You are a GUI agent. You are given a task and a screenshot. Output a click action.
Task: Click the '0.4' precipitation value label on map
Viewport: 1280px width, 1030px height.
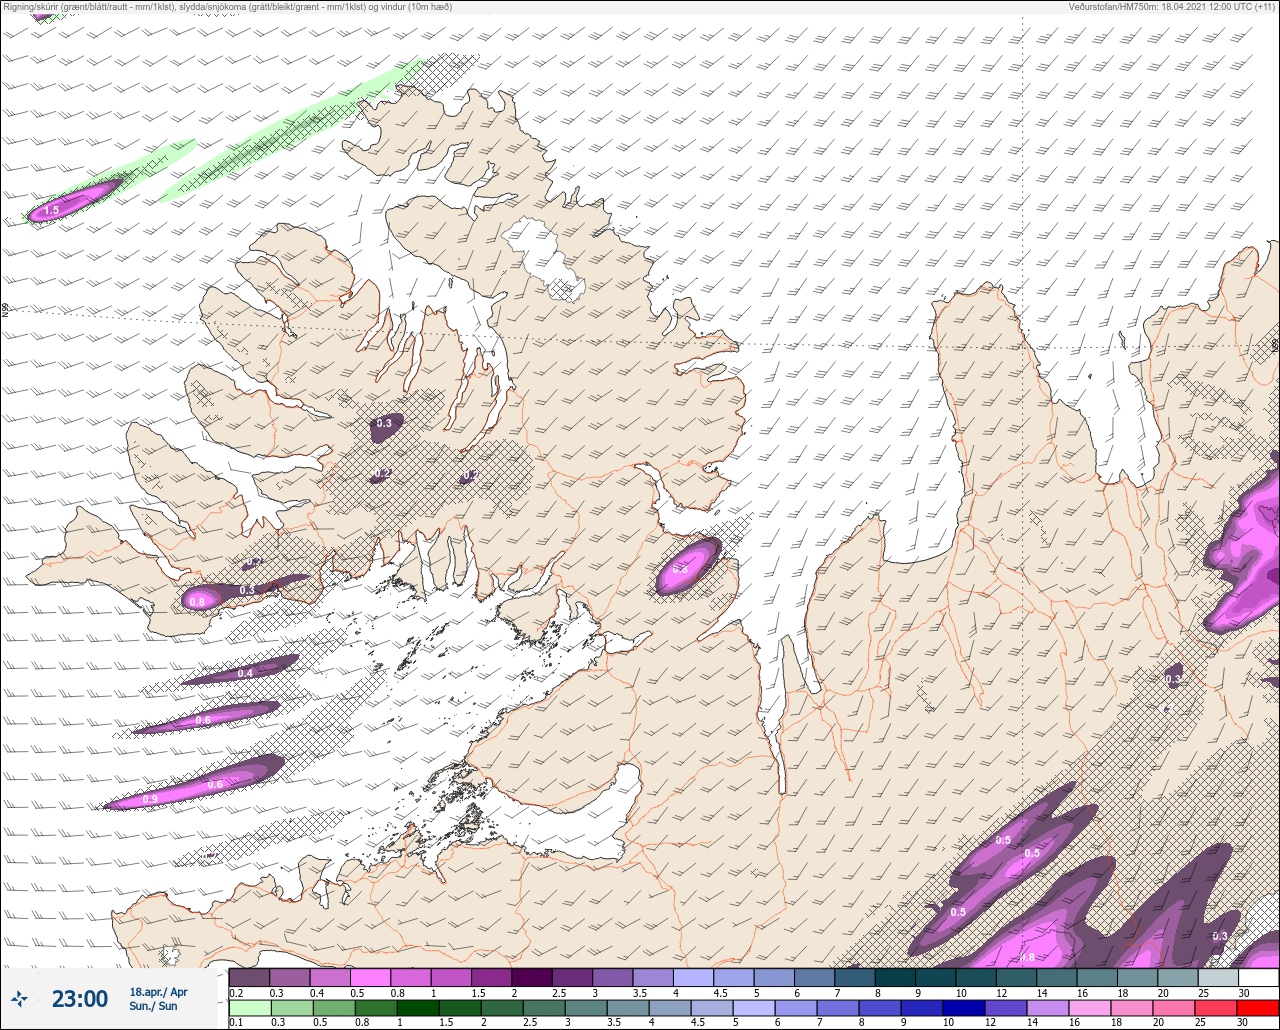click(245, 673)
